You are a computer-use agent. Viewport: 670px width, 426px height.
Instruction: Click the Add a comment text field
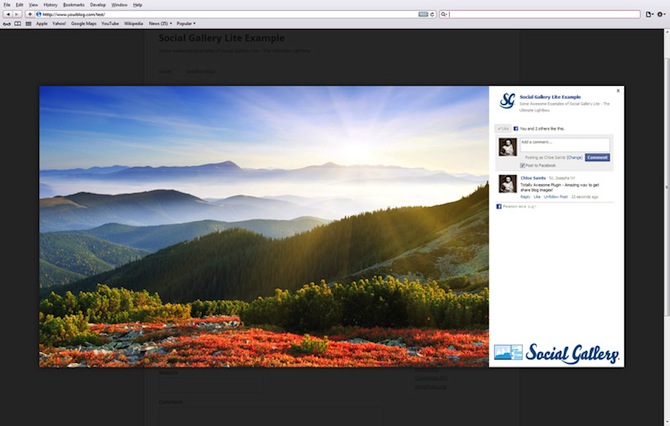coord(564,143)
